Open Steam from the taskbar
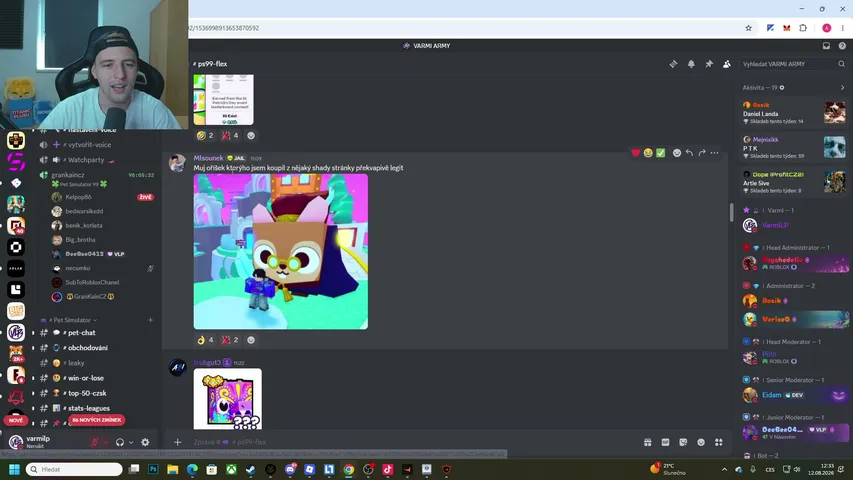The height and width of the screenshot is (480, 853). (x=251, y=469)
